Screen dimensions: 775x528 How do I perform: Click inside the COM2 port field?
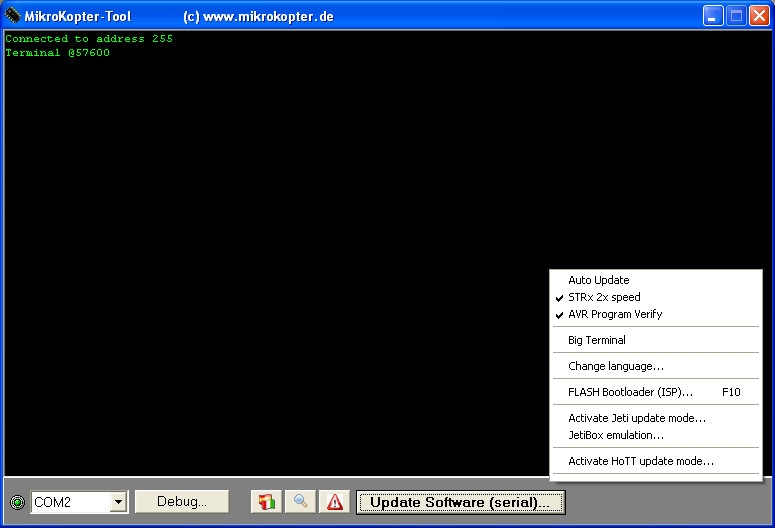pos(70,502)
